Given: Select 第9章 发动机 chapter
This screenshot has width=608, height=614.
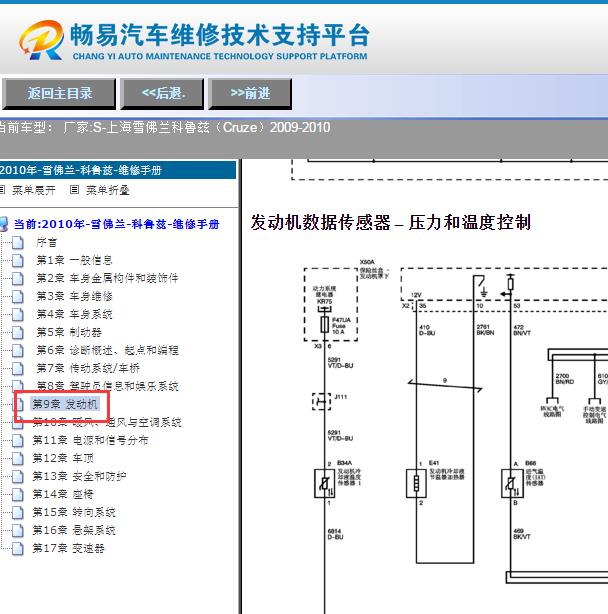Looking at the screenshot, I should 65,404.
